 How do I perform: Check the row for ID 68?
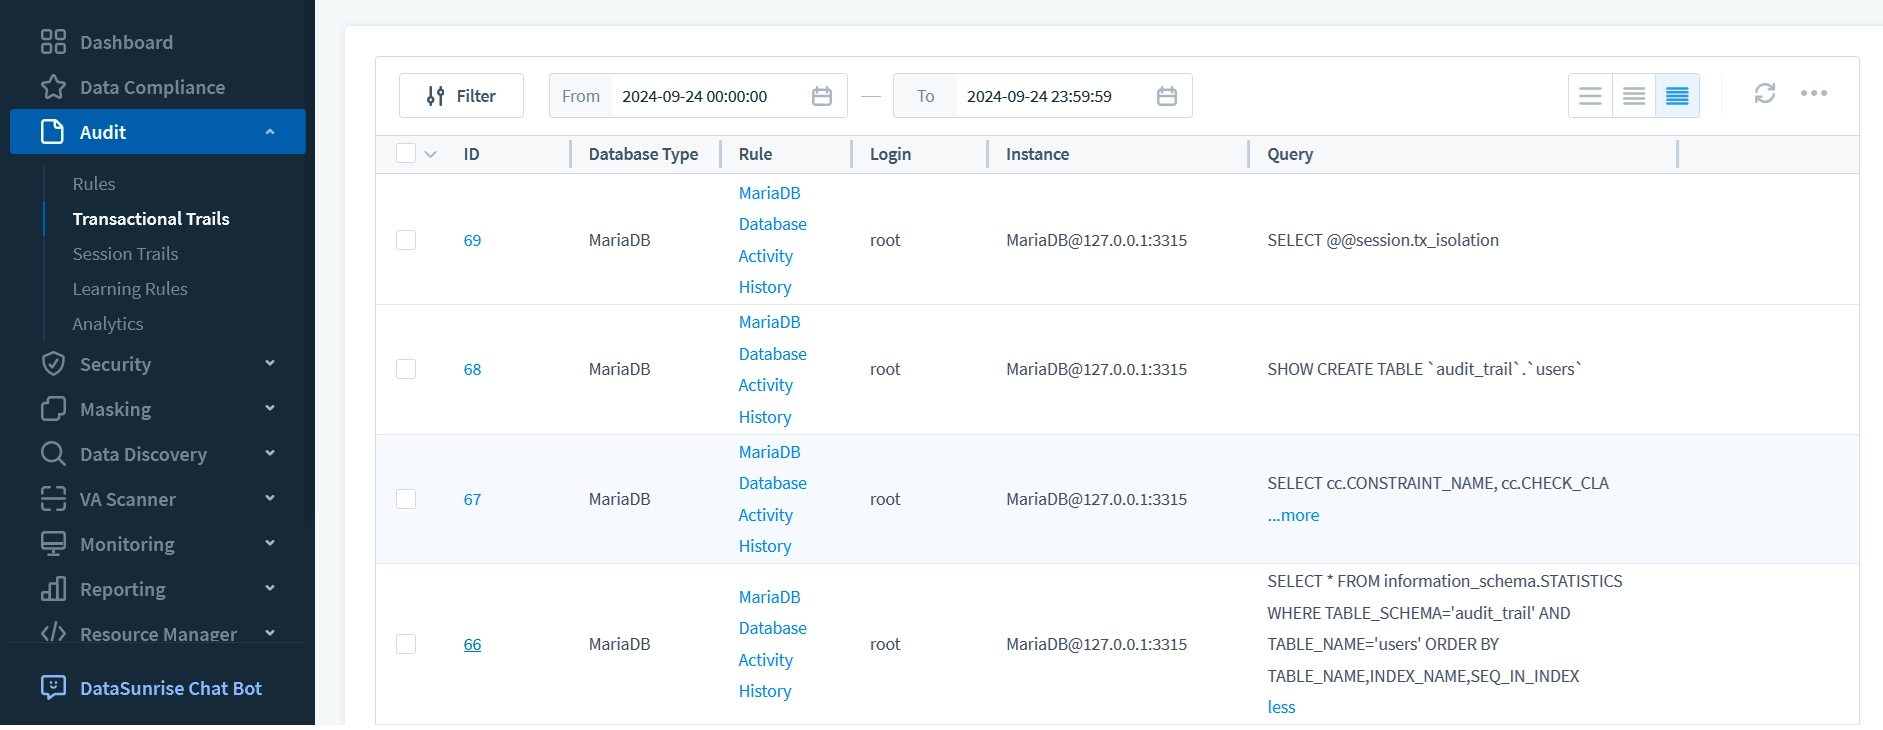tap(406, 369)
